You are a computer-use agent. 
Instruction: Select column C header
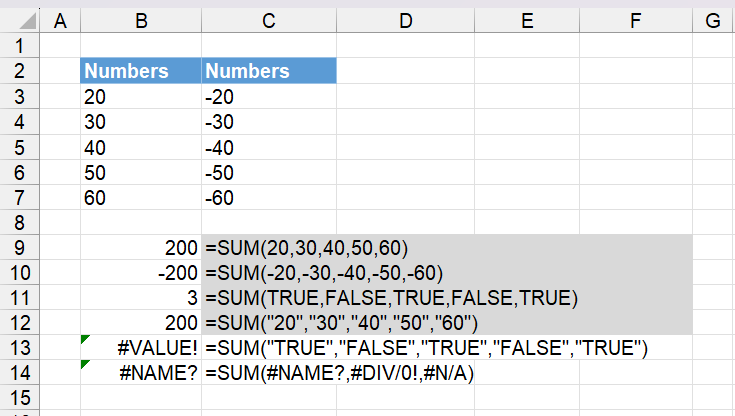point(269,21)
